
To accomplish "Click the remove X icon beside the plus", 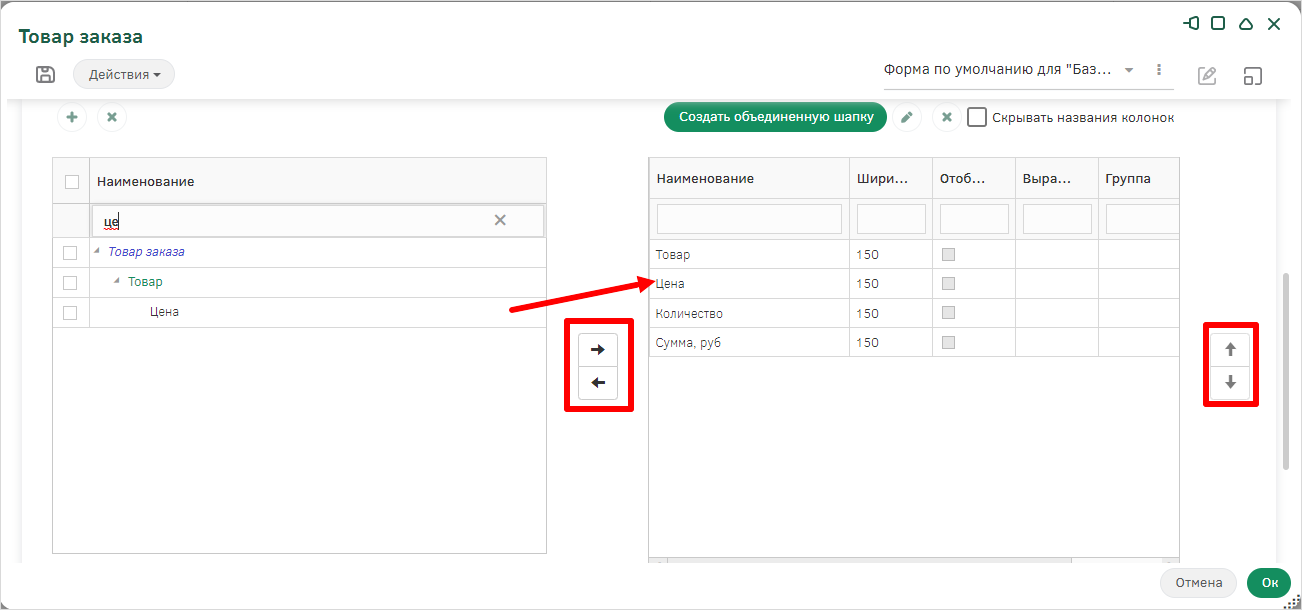I will (x=112, y=117).
